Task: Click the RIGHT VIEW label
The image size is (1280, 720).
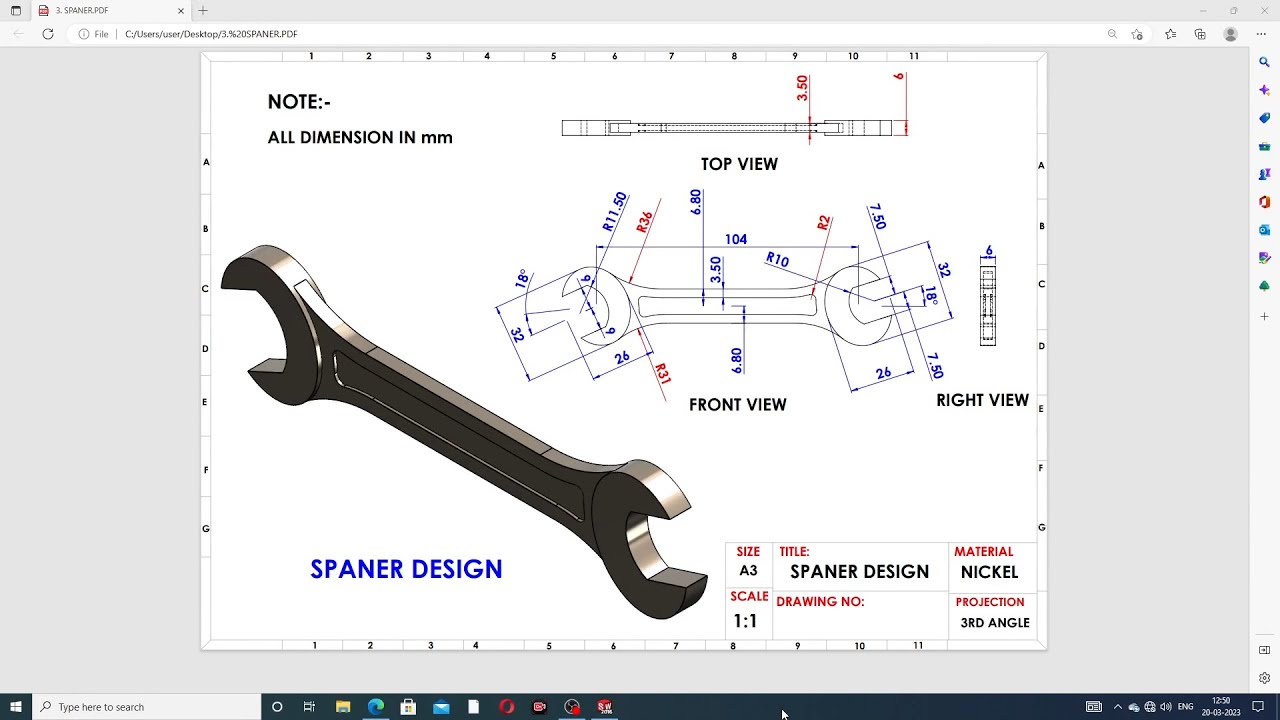Action: pyautogui.click(x=982, y=400)
